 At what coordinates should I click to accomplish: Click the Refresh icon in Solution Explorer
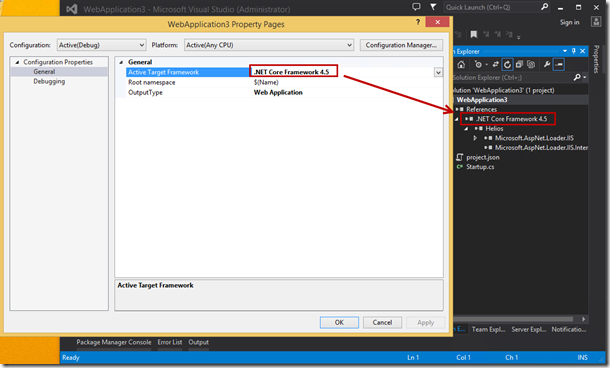pyautogui.click(x=507, y=65)
